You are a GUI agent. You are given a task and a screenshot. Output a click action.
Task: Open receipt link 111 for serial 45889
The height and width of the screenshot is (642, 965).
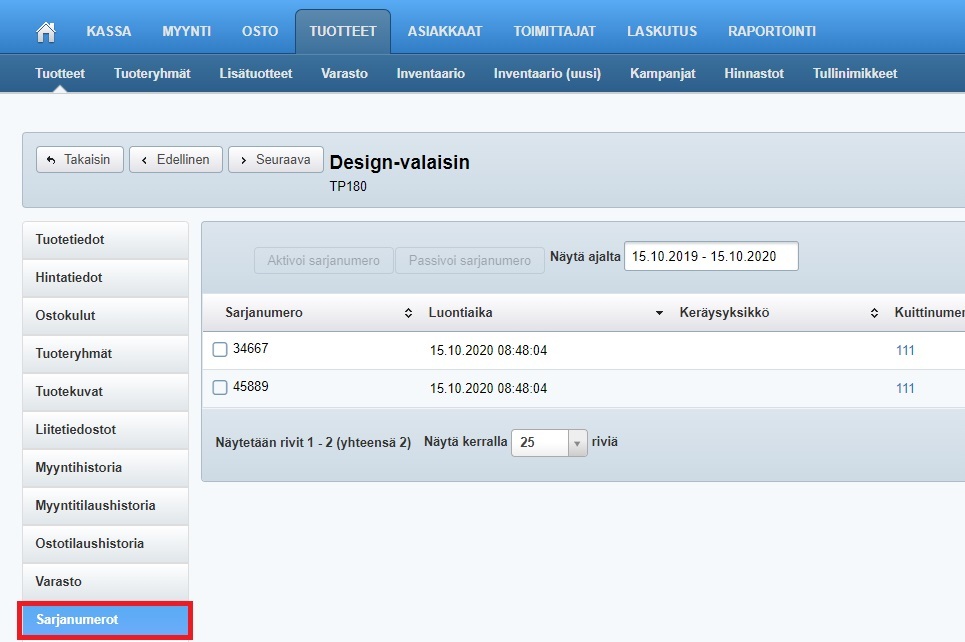pos(905,388)
